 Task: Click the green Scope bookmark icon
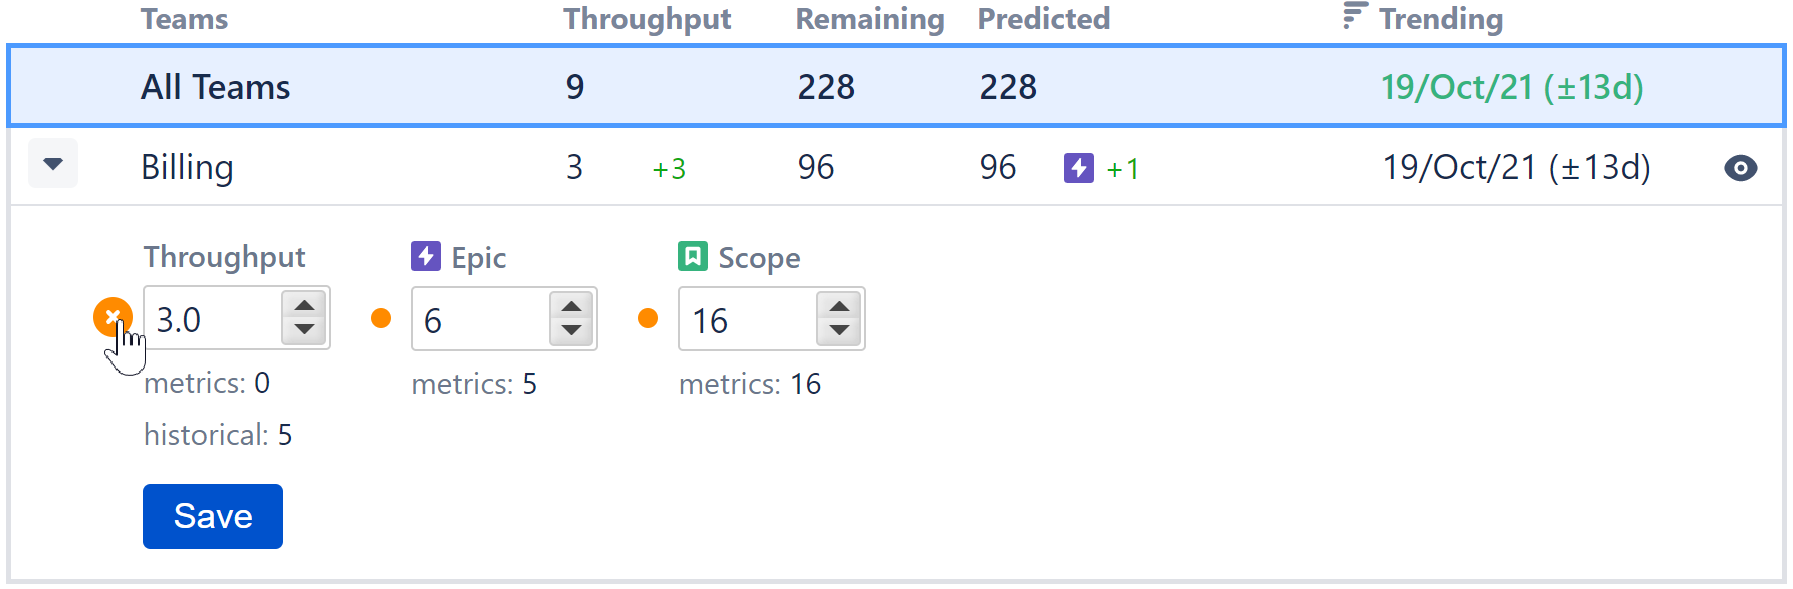coord(692,257)
